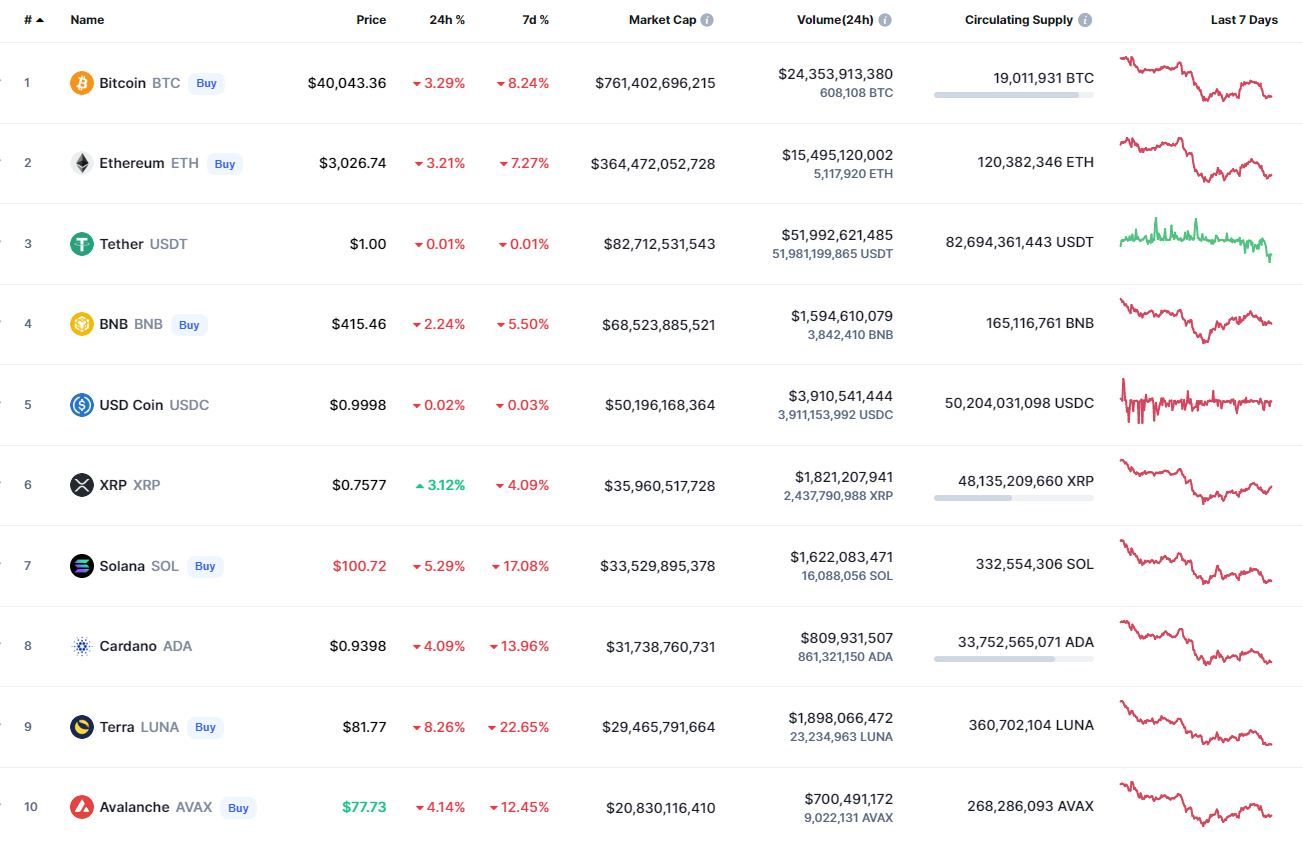Open the Tether 7-day price chart thumbnail
This screenshot has height=843, width=1303.
[1195, 240]
